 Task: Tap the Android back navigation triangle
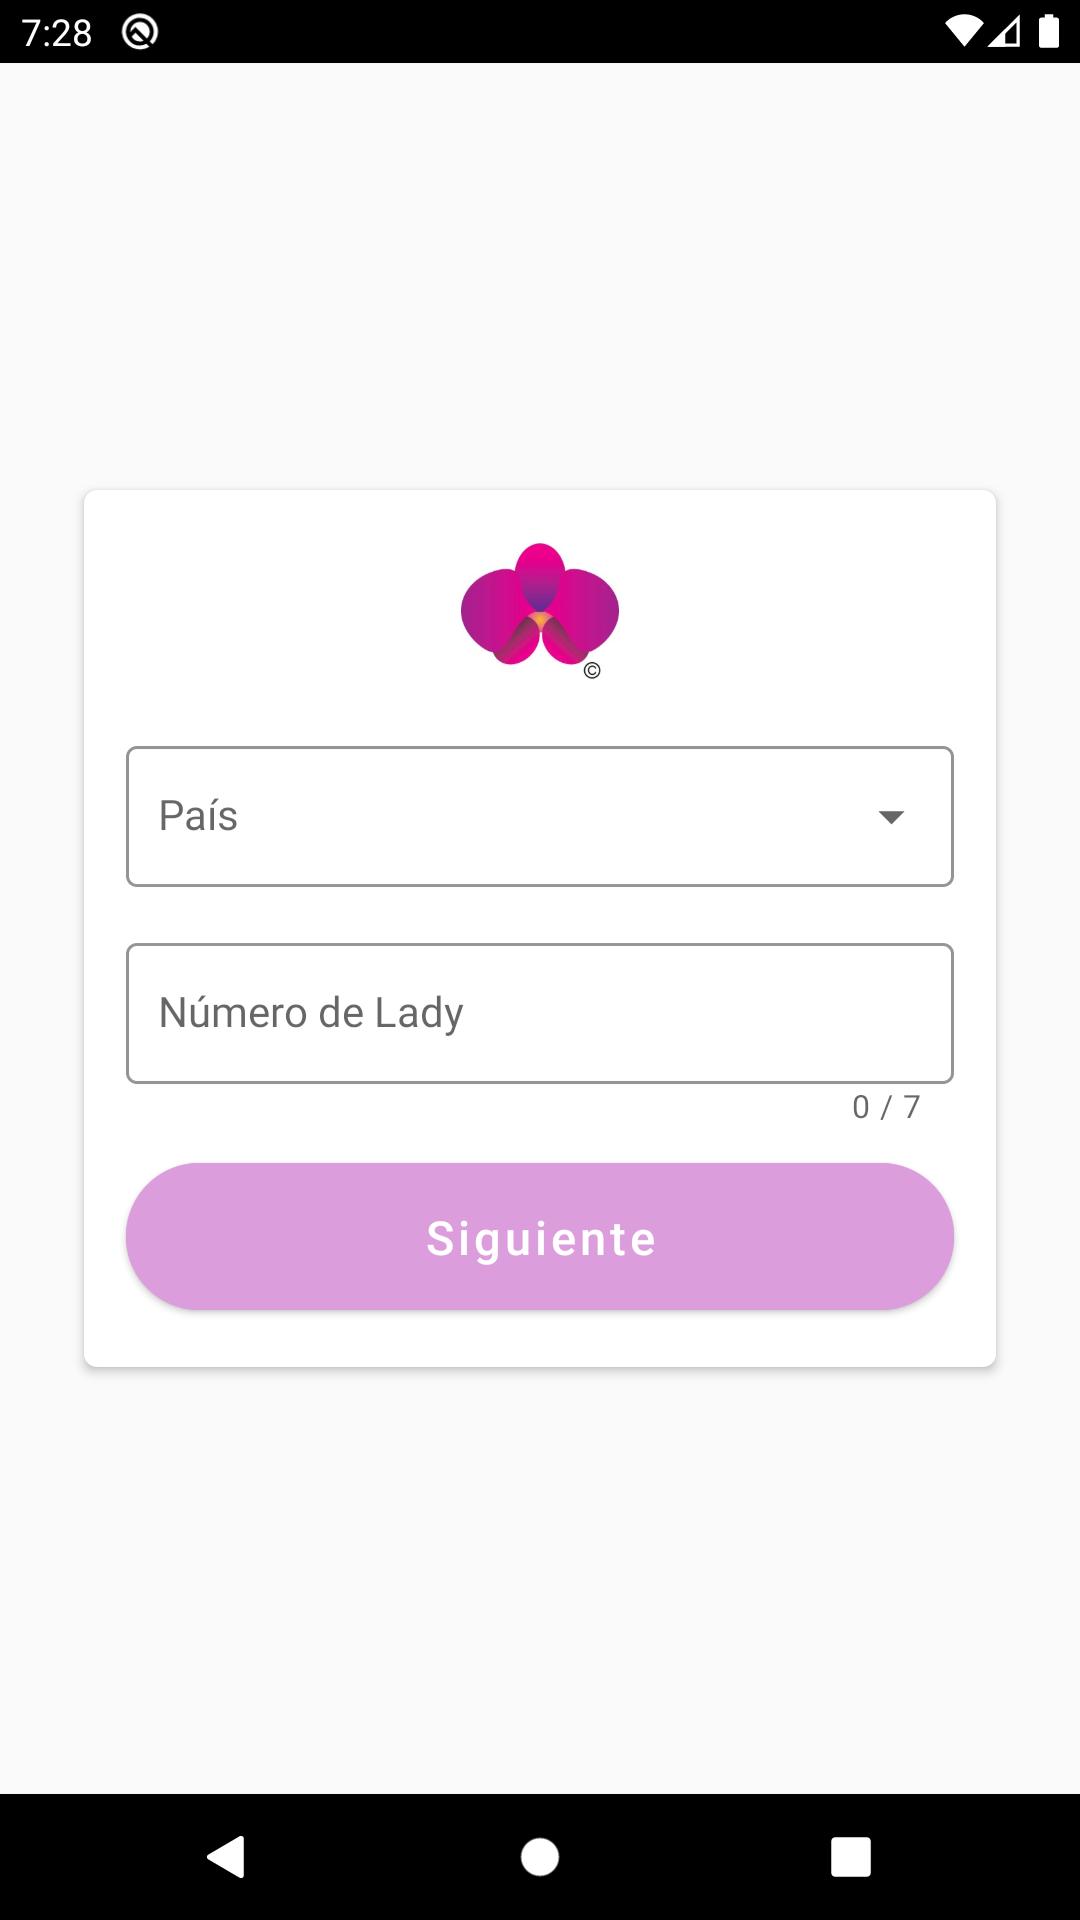coord(226,1857)
